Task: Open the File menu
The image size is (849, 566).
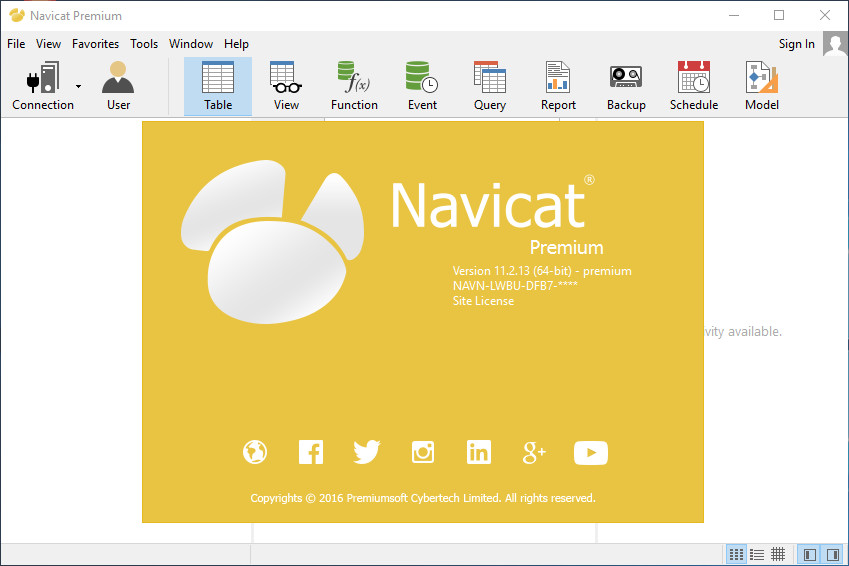Action: point(16,44)
